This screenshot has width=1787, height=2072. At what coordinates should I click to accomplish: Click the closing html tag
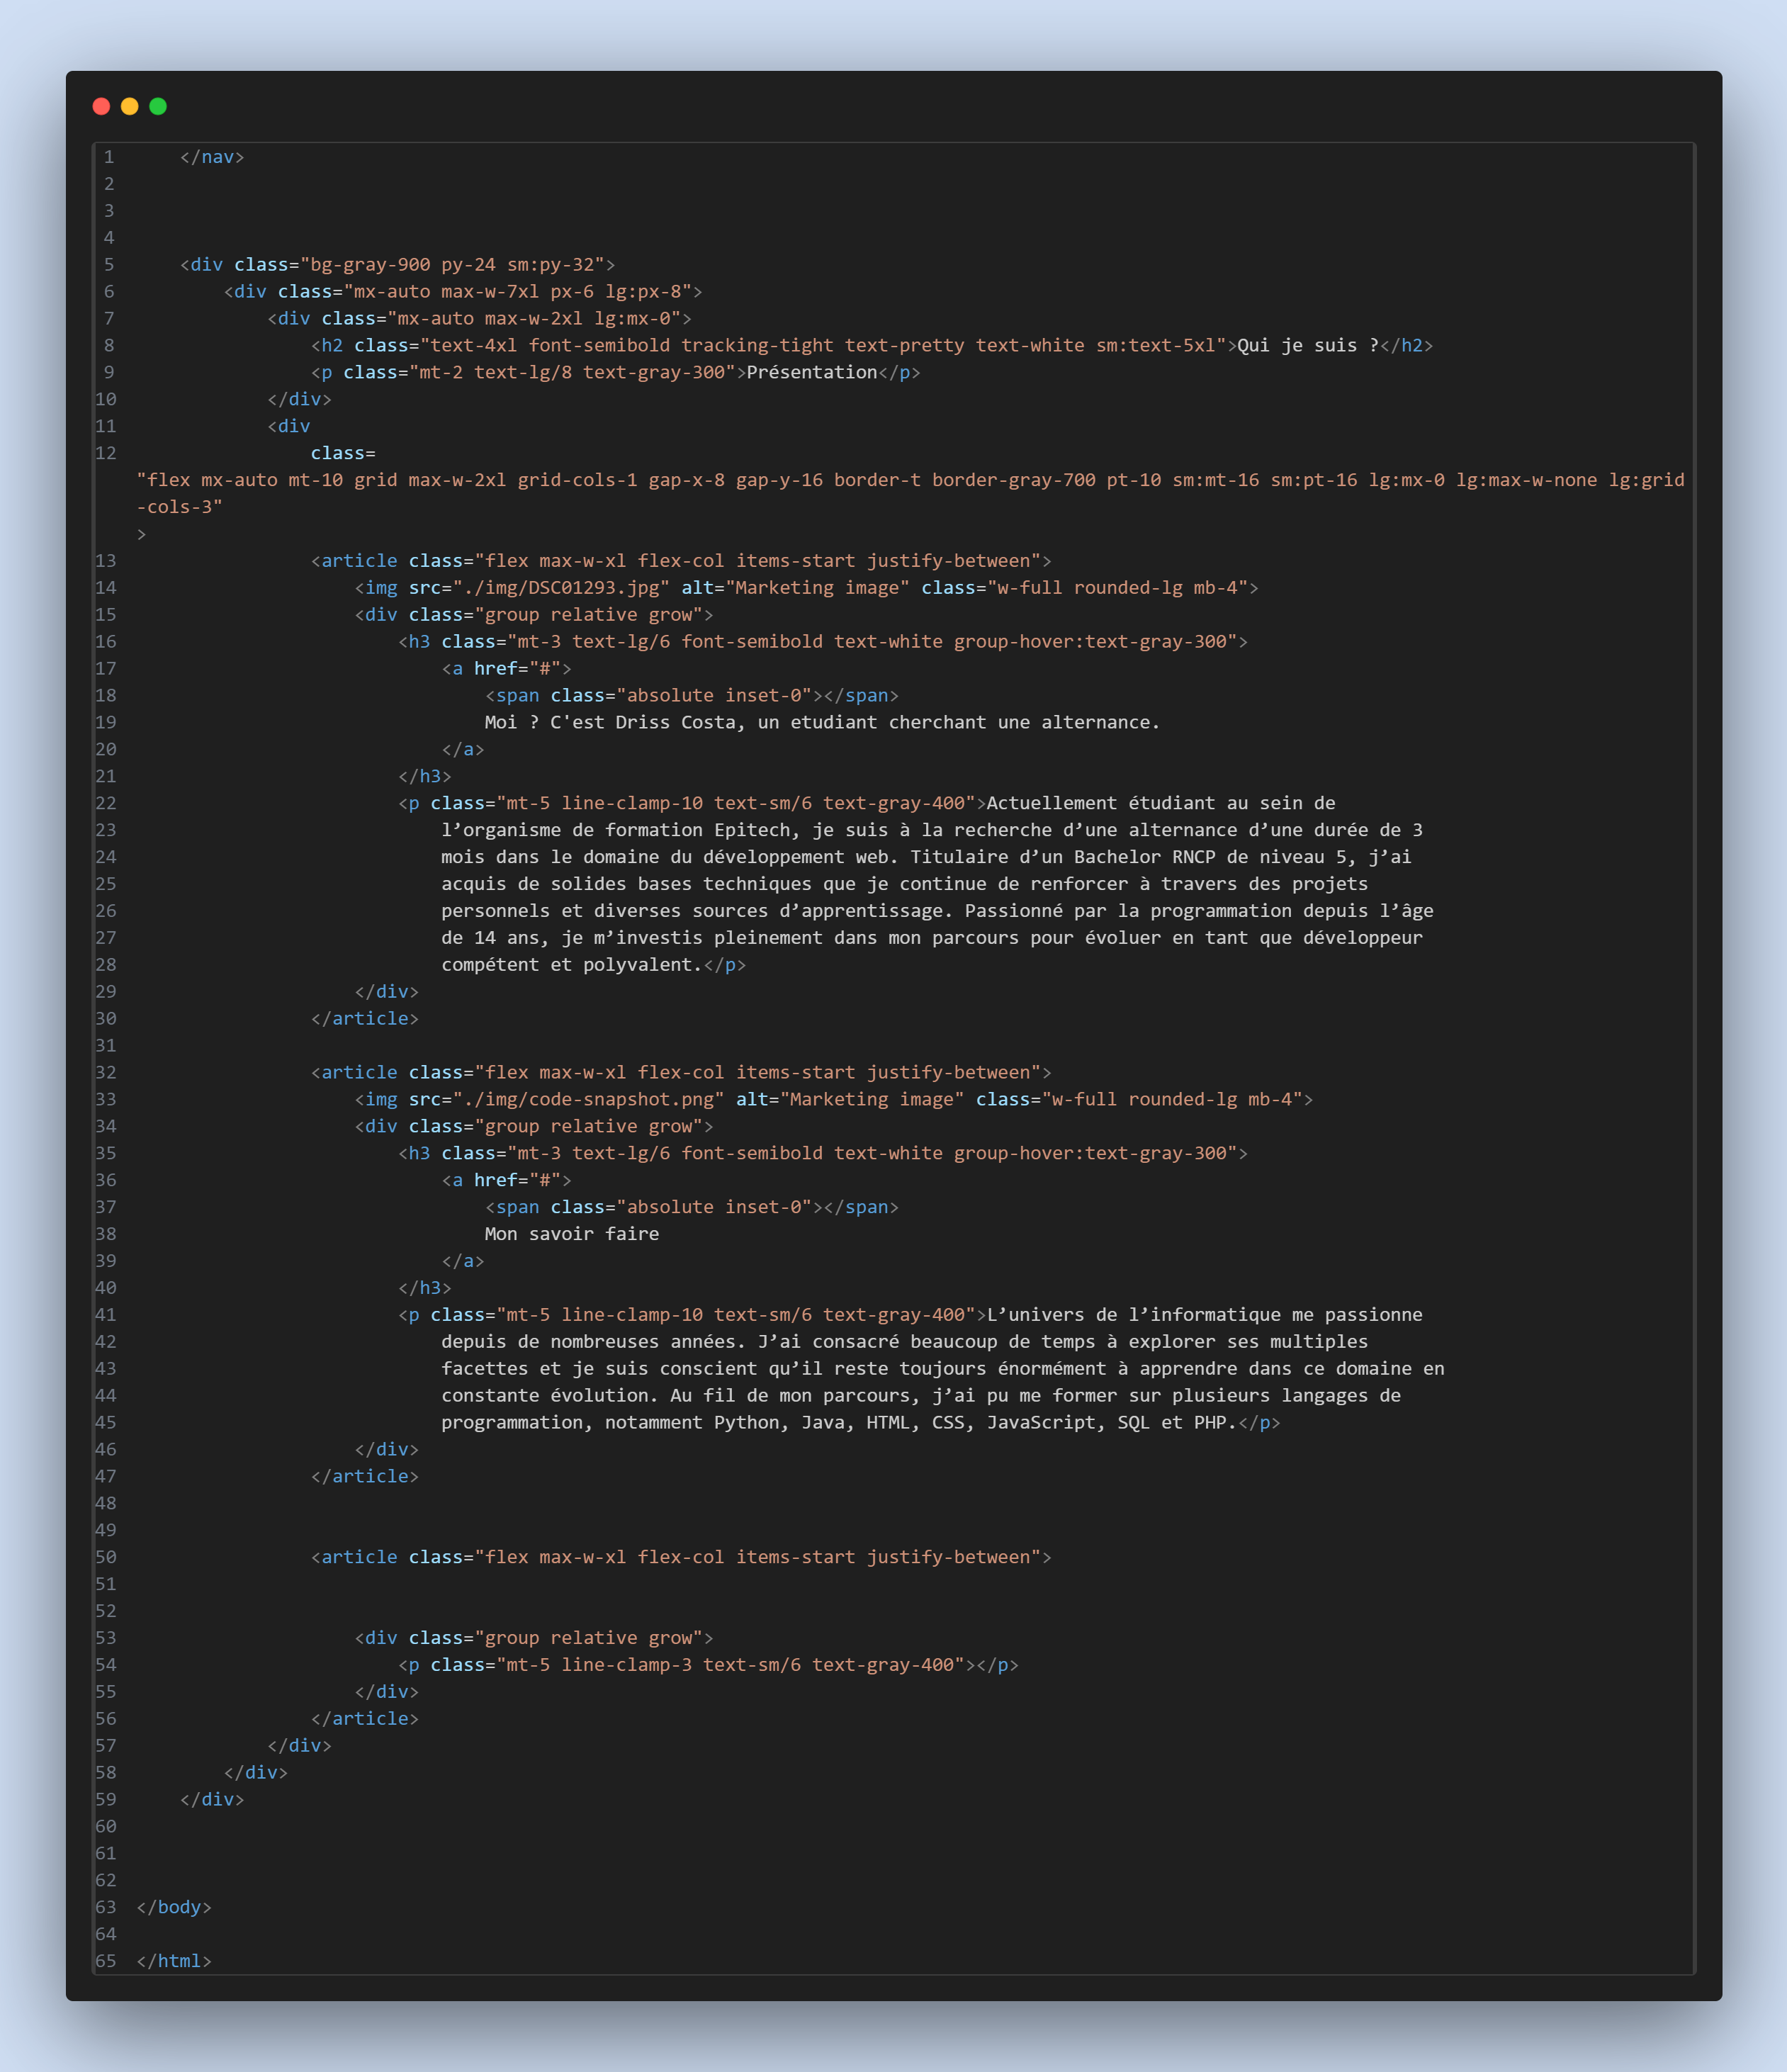point(174,1961)
